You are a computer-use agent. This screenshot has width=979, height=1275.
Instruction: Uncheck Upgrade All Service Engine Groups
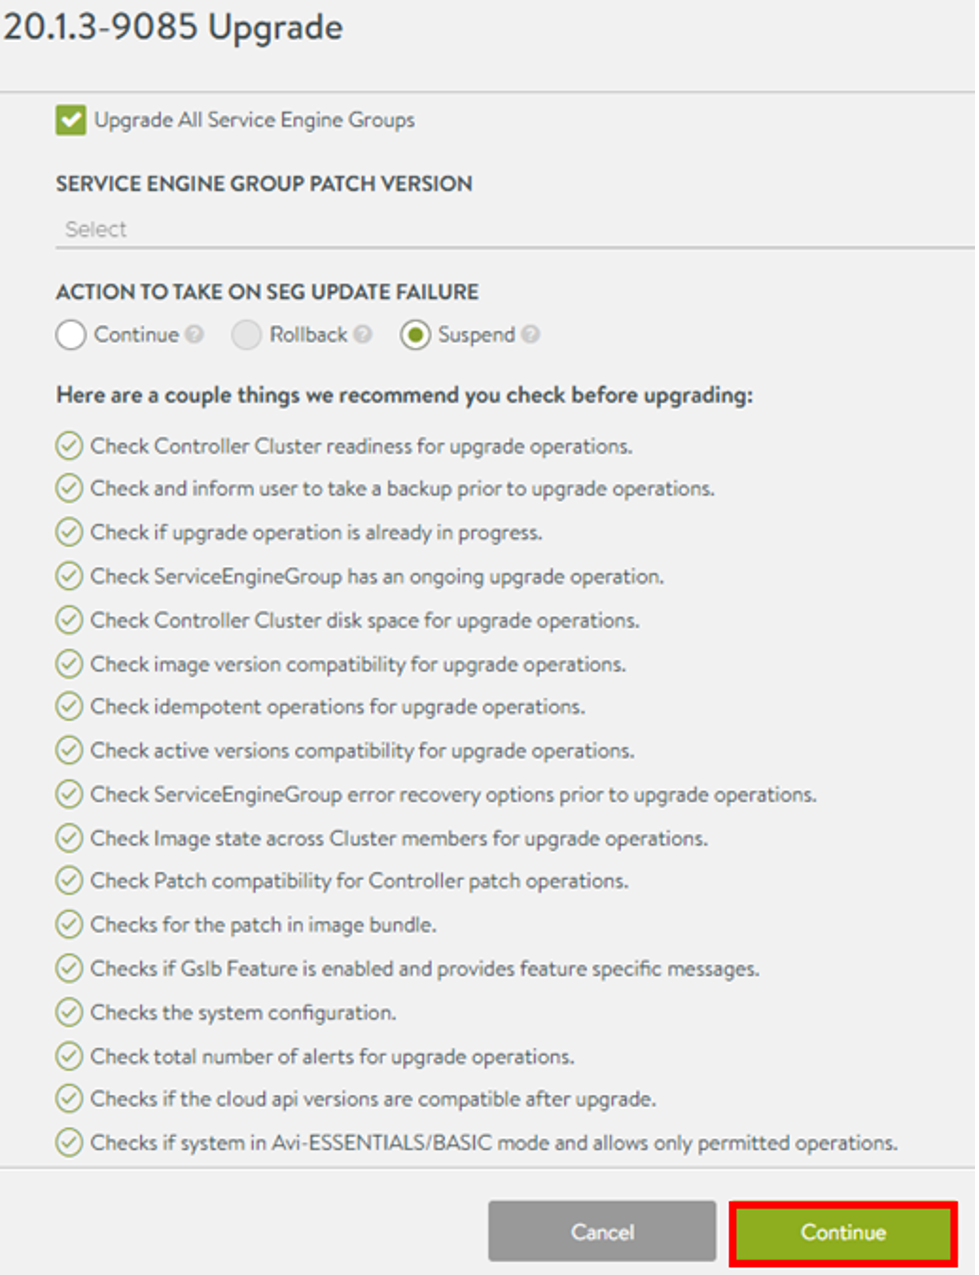69,120
